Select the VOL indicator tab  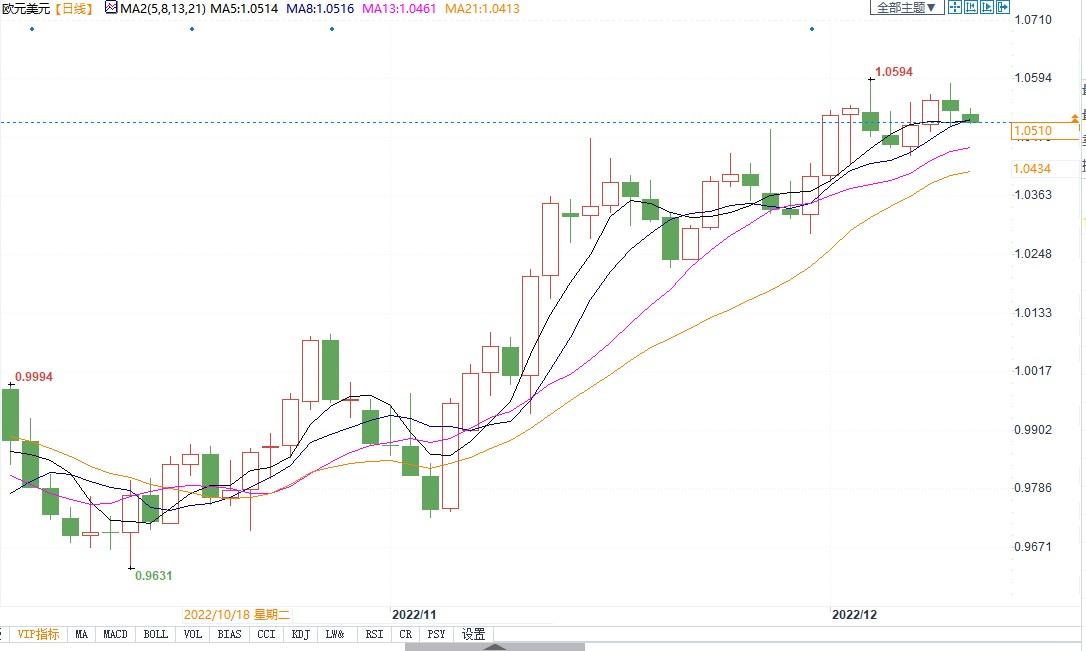193,634
